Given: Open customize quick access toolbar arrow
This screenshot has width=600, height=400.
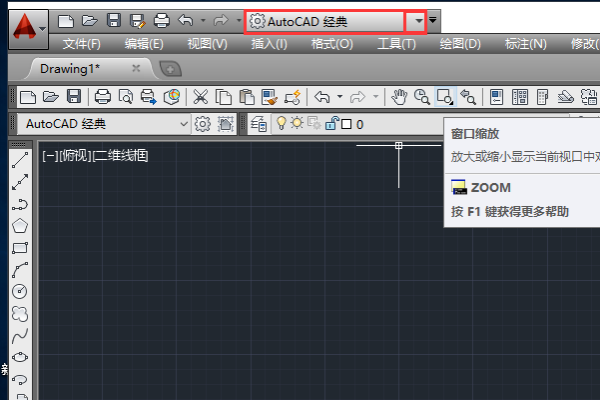Looking at the screenshot, I should pos(433,20).
